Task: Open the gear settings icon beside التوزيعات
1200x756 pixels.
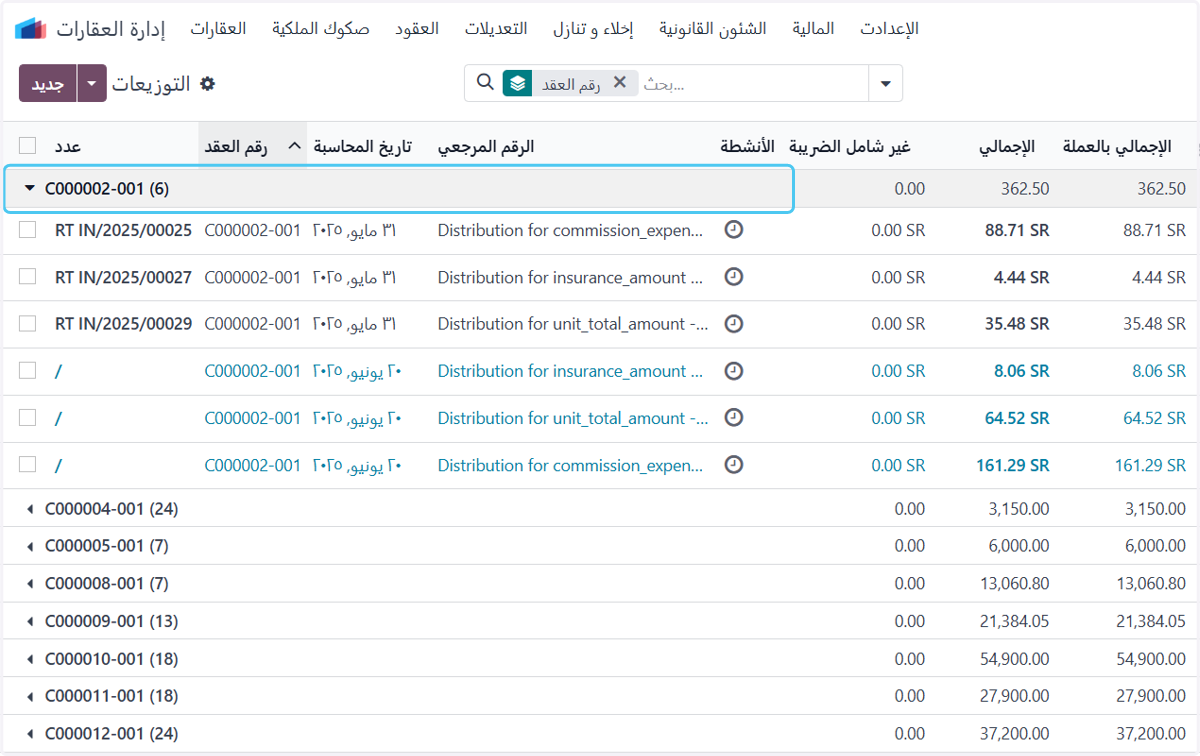Action: (208, 84)
